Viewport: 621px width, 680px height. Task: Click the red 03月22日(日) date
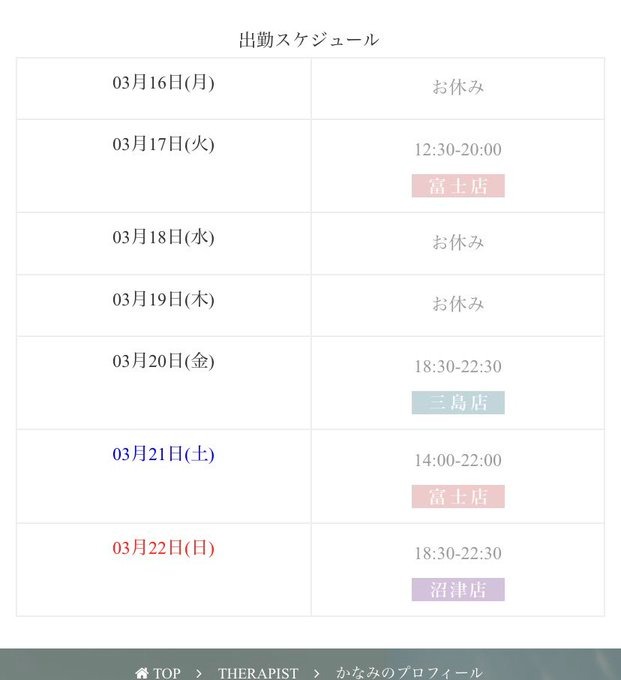coord(163,548)
